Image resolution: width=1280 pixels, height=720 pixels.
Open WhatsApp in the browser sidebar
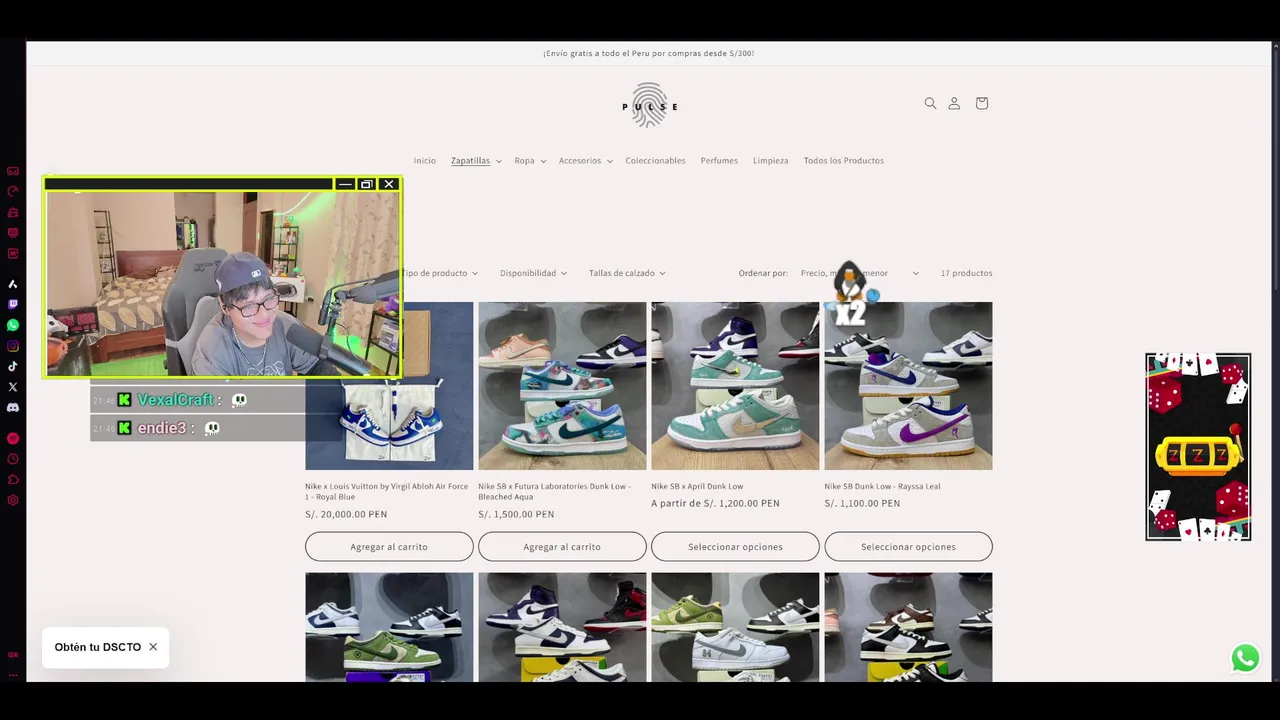[x=13, y=325]
